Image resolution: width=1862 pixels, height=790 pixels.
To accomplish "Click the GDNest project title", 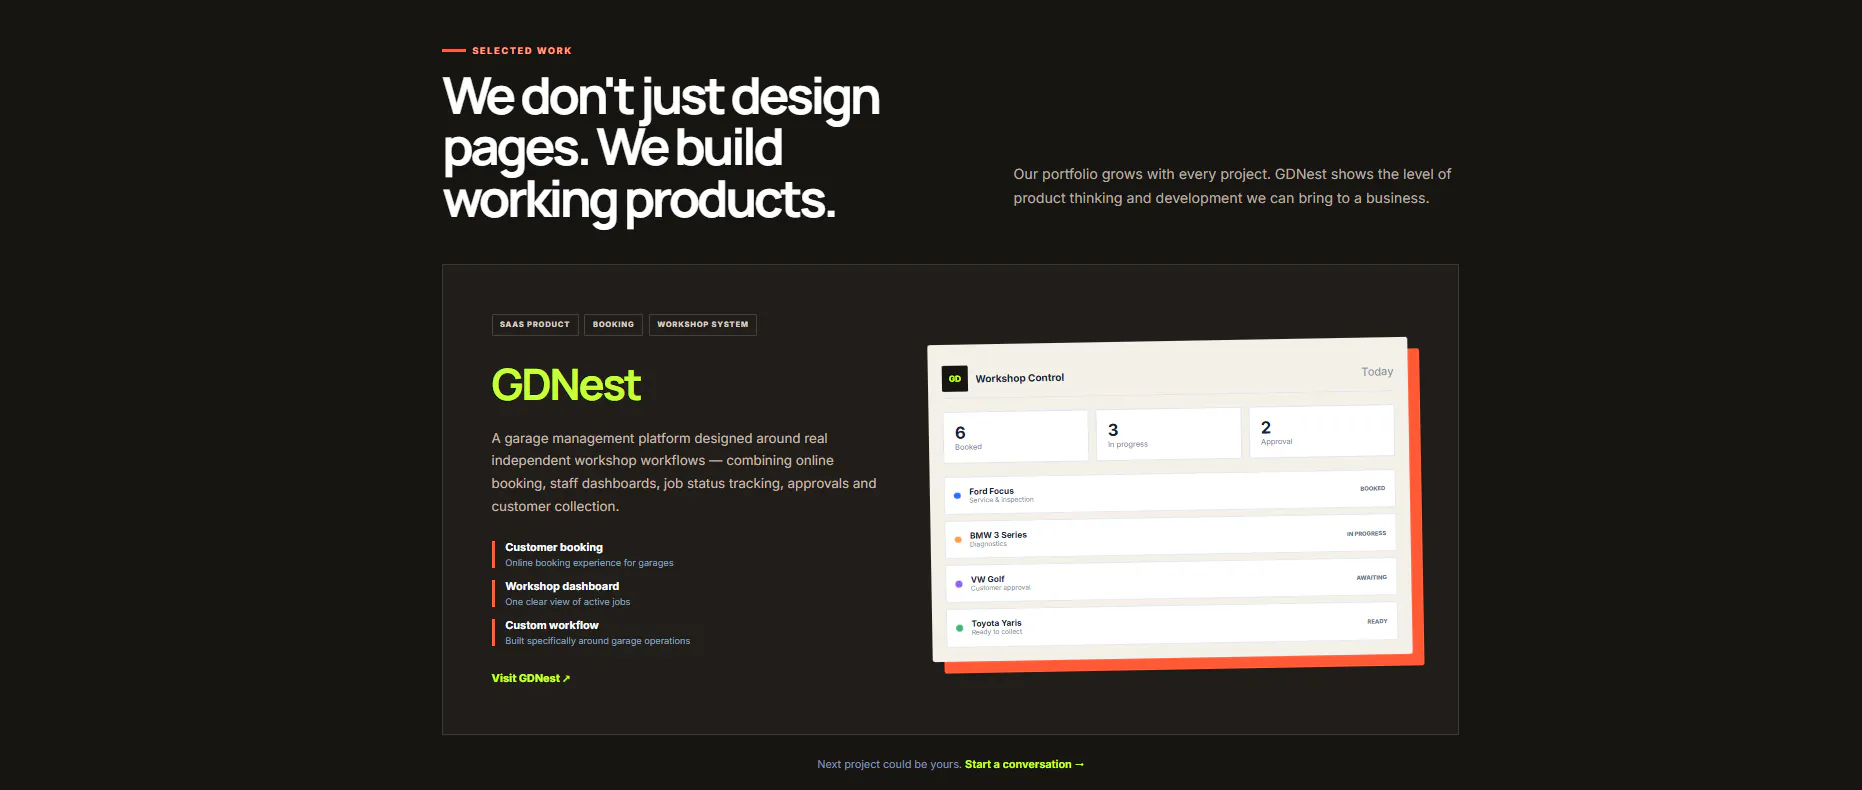I will (x=566, y=385).
